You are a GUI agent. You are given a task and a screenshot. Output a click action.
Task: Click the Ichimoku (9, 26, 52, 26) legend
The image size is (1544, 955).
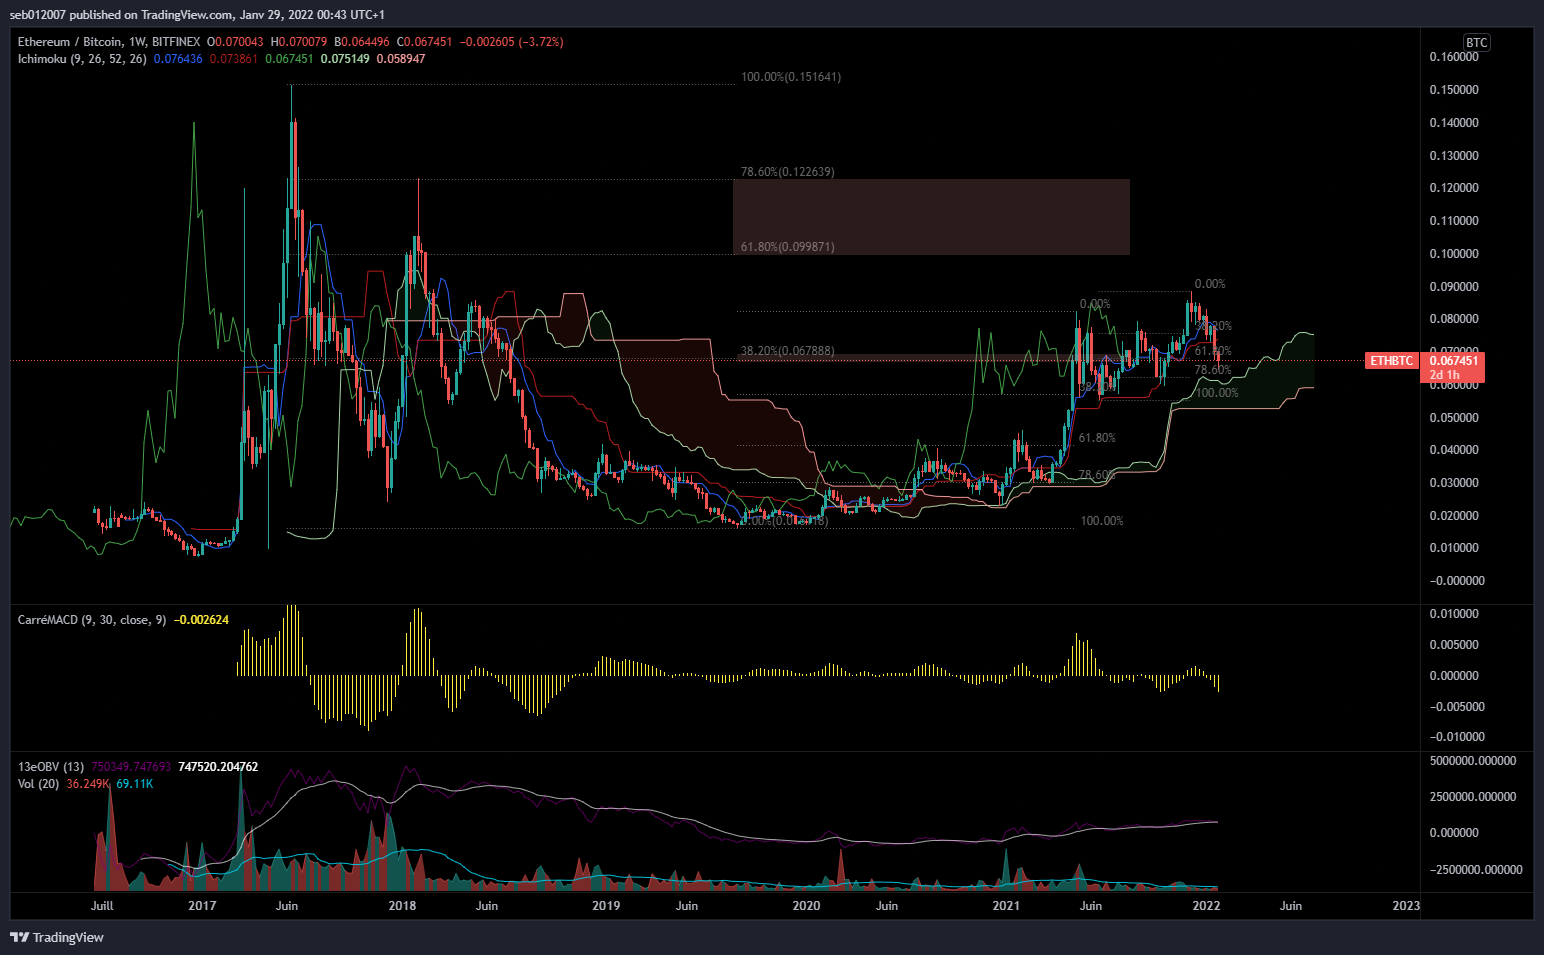(x=82, y=59)
